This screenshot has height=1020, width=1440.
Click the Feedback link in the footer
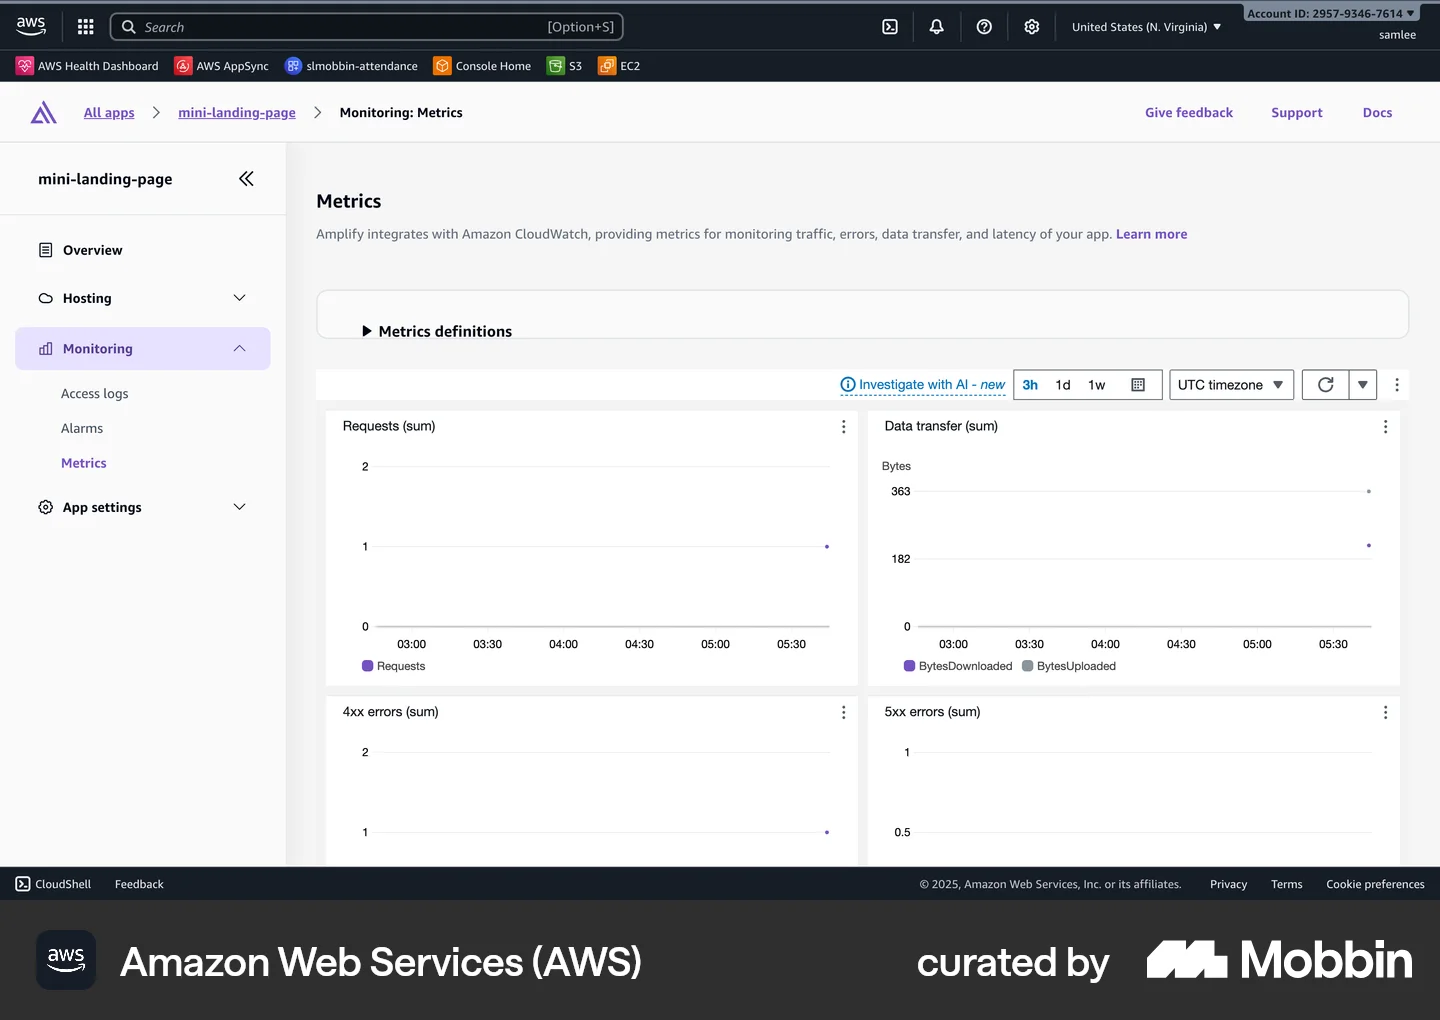(x=139, y=884)
